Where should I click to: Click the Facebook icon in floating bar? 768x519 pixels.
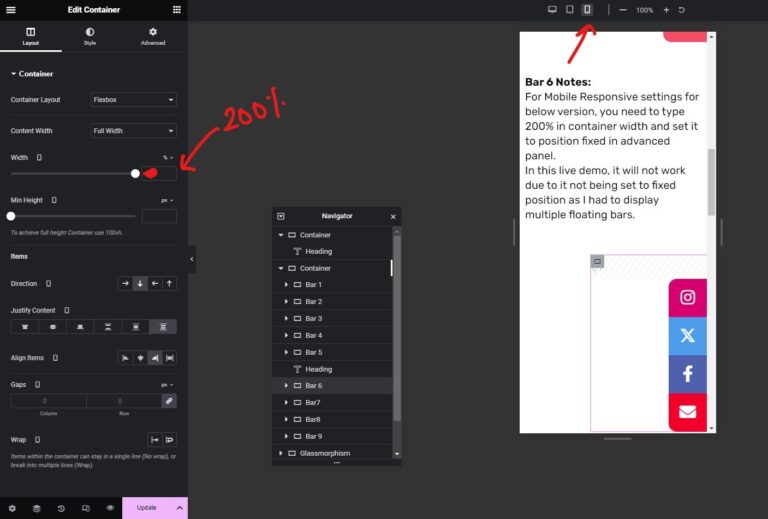click(x=687, y=374)
